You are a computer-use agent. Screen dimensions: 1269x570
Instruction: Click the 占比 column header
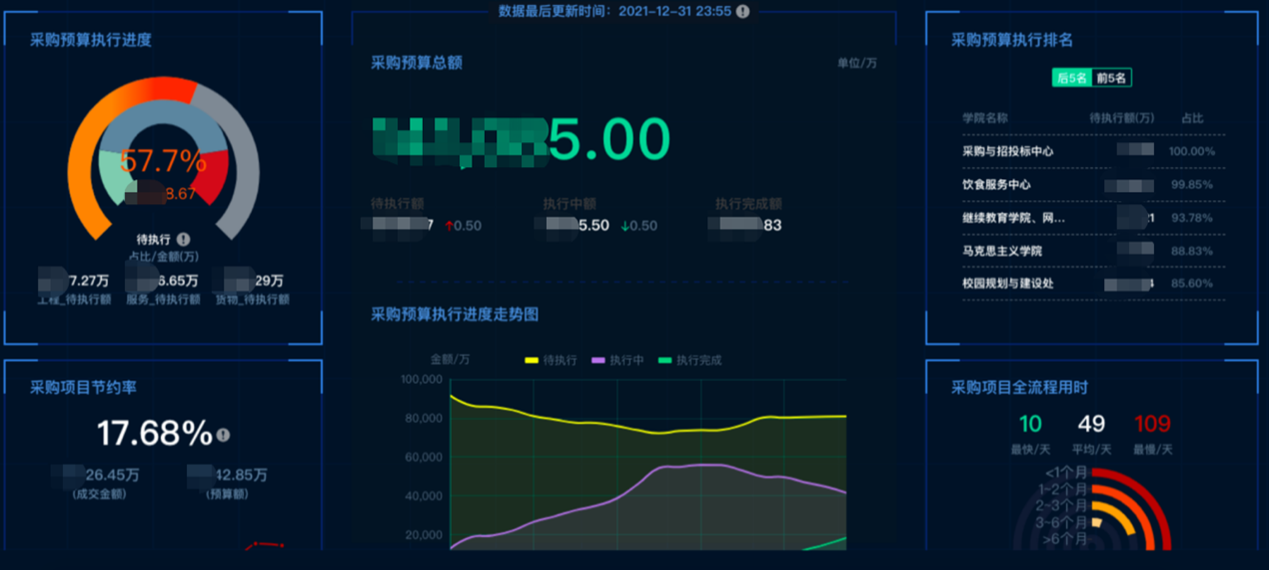tap(1192, 118)
